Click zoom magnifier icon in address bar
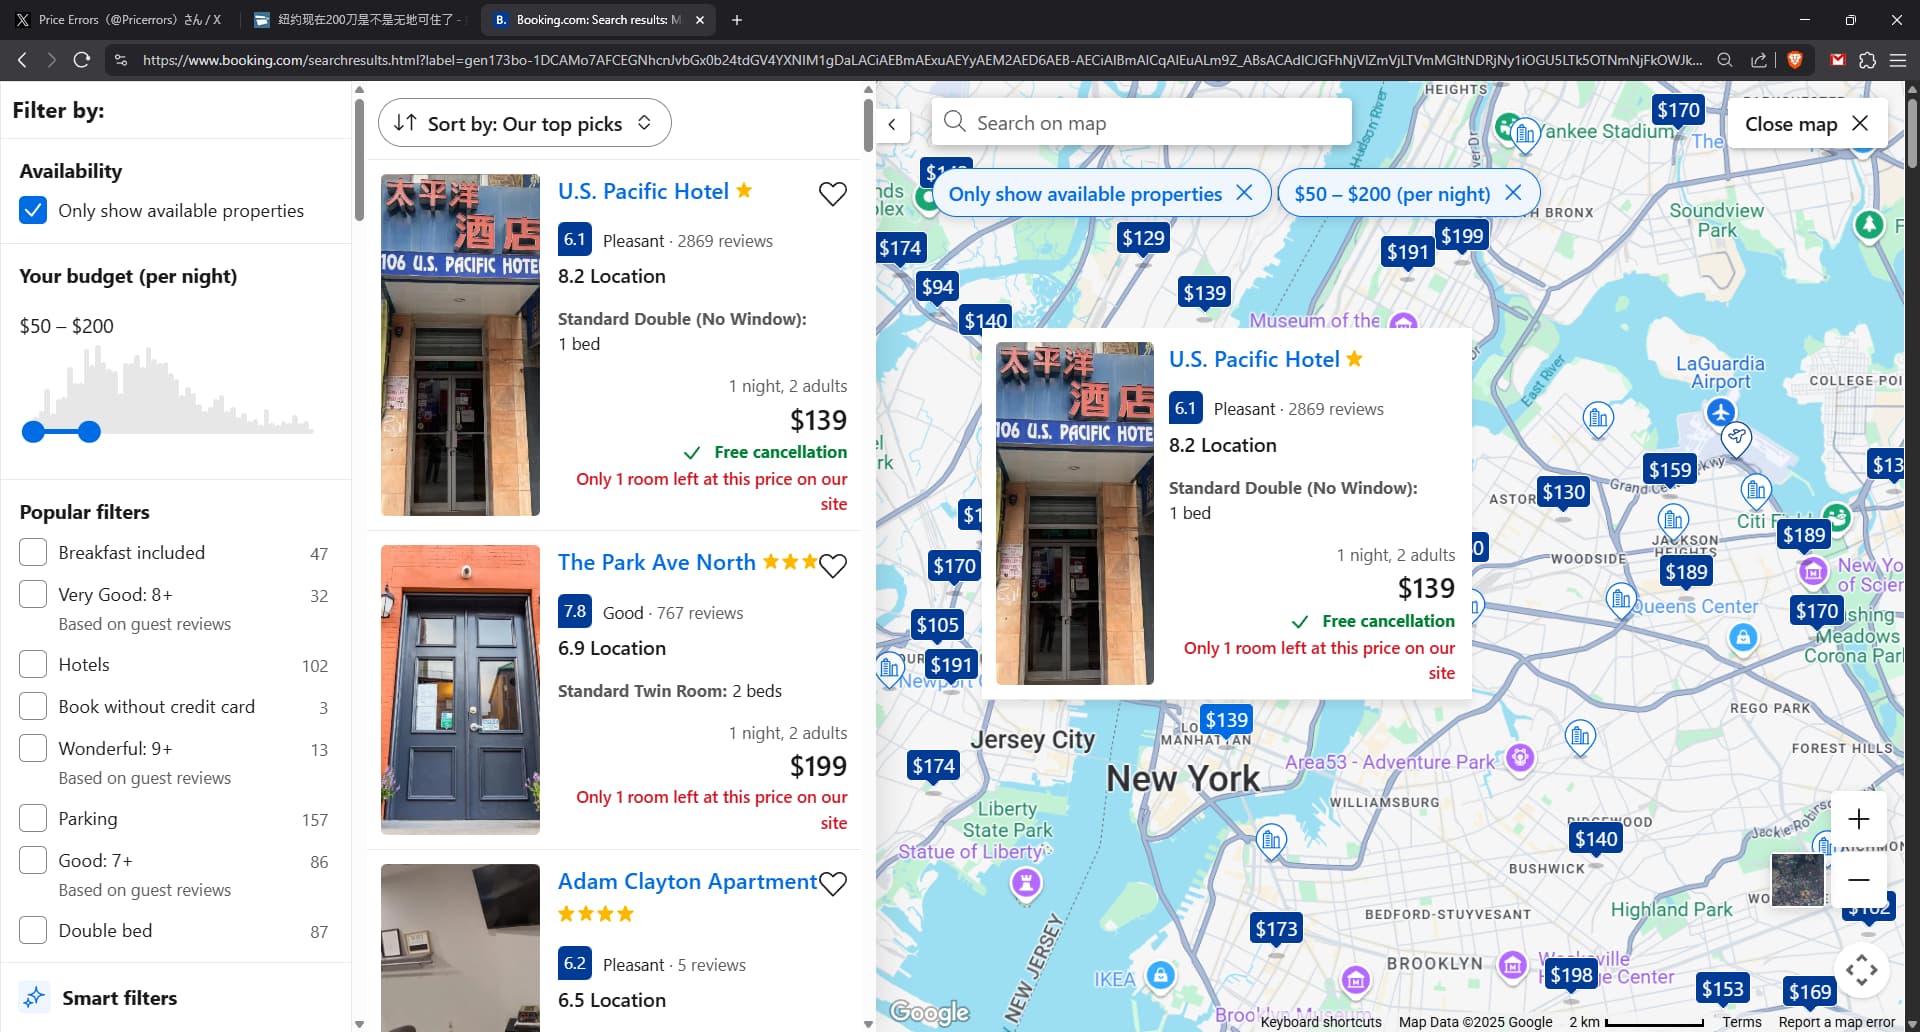Viewport: 1920px width, 1032px height. tap(1724, 60)
